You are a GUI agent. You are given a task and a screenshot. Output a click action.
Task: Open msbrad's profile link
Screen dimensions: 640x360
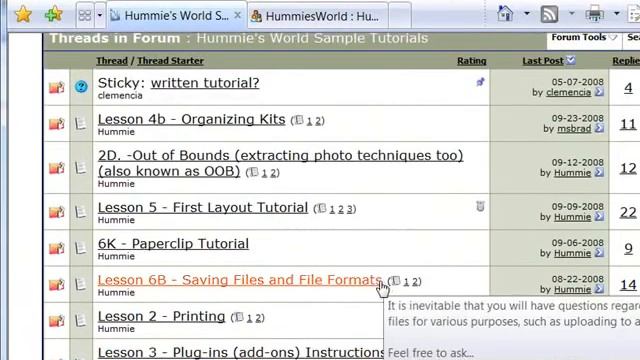click(574, 129)
